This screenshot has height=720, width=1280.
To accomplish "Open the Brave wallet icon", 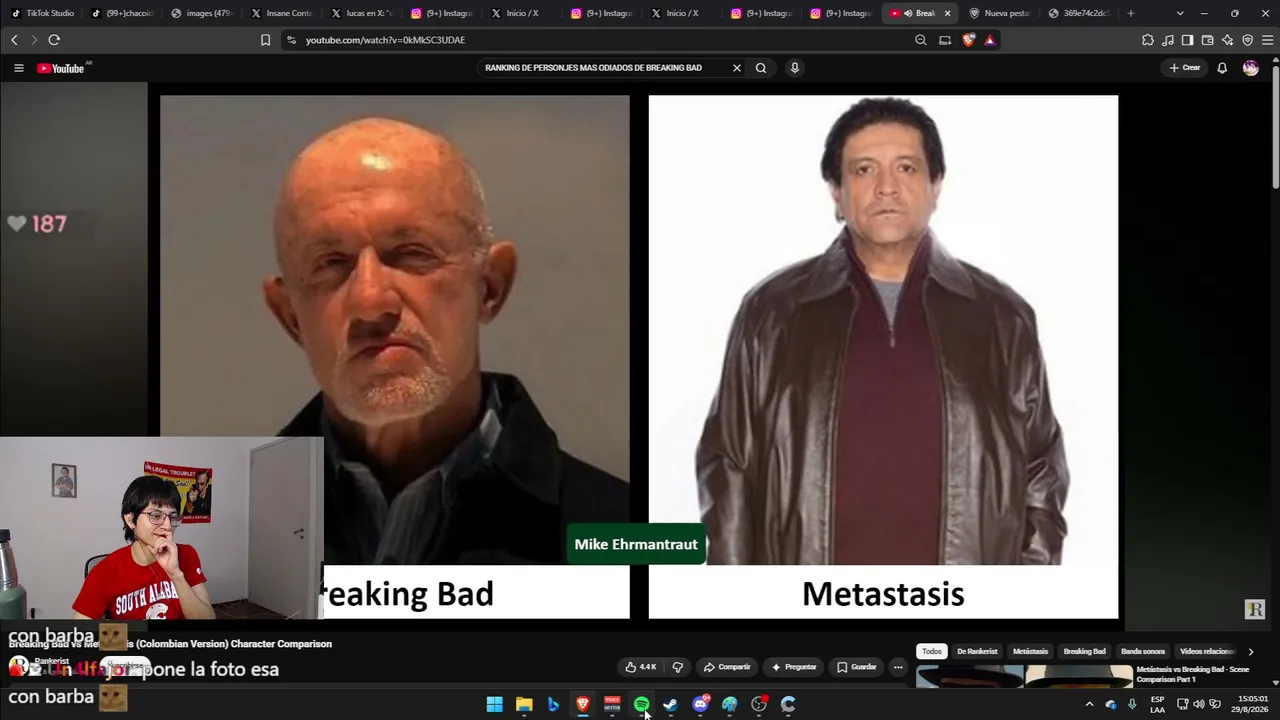I will [1208, 40].
